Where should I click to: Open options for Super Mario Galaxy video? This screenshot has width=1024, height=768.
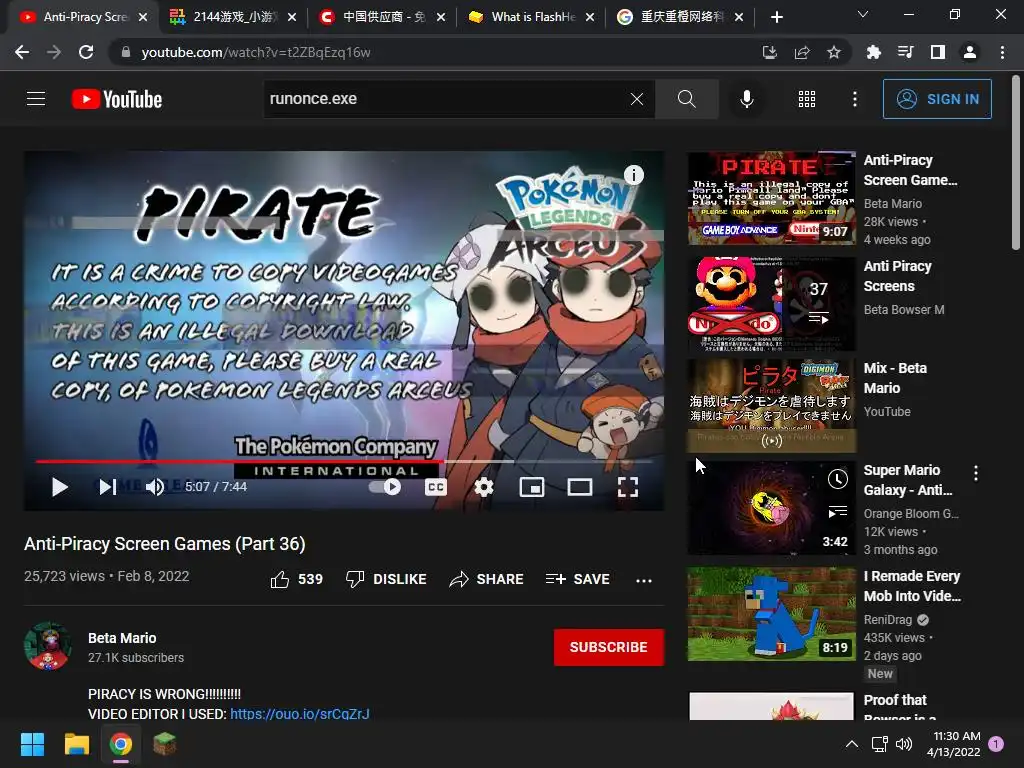(976, 473)
